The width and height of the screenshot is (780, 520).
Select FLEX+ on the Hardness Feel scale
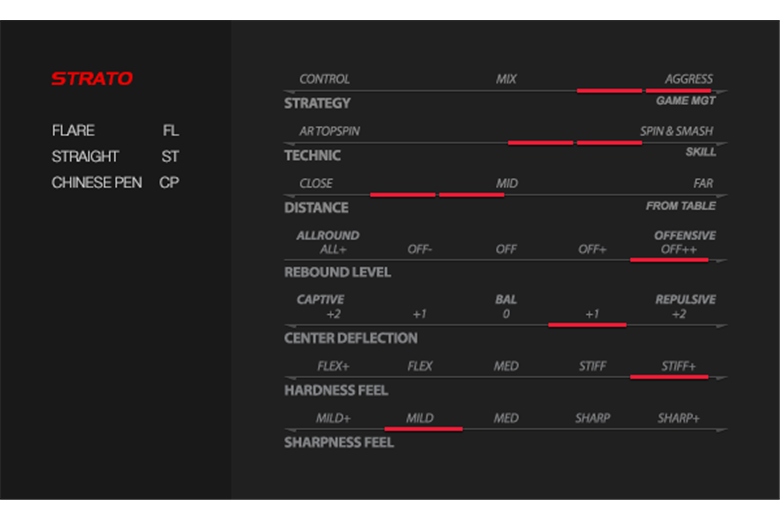[x=333, y=366]
